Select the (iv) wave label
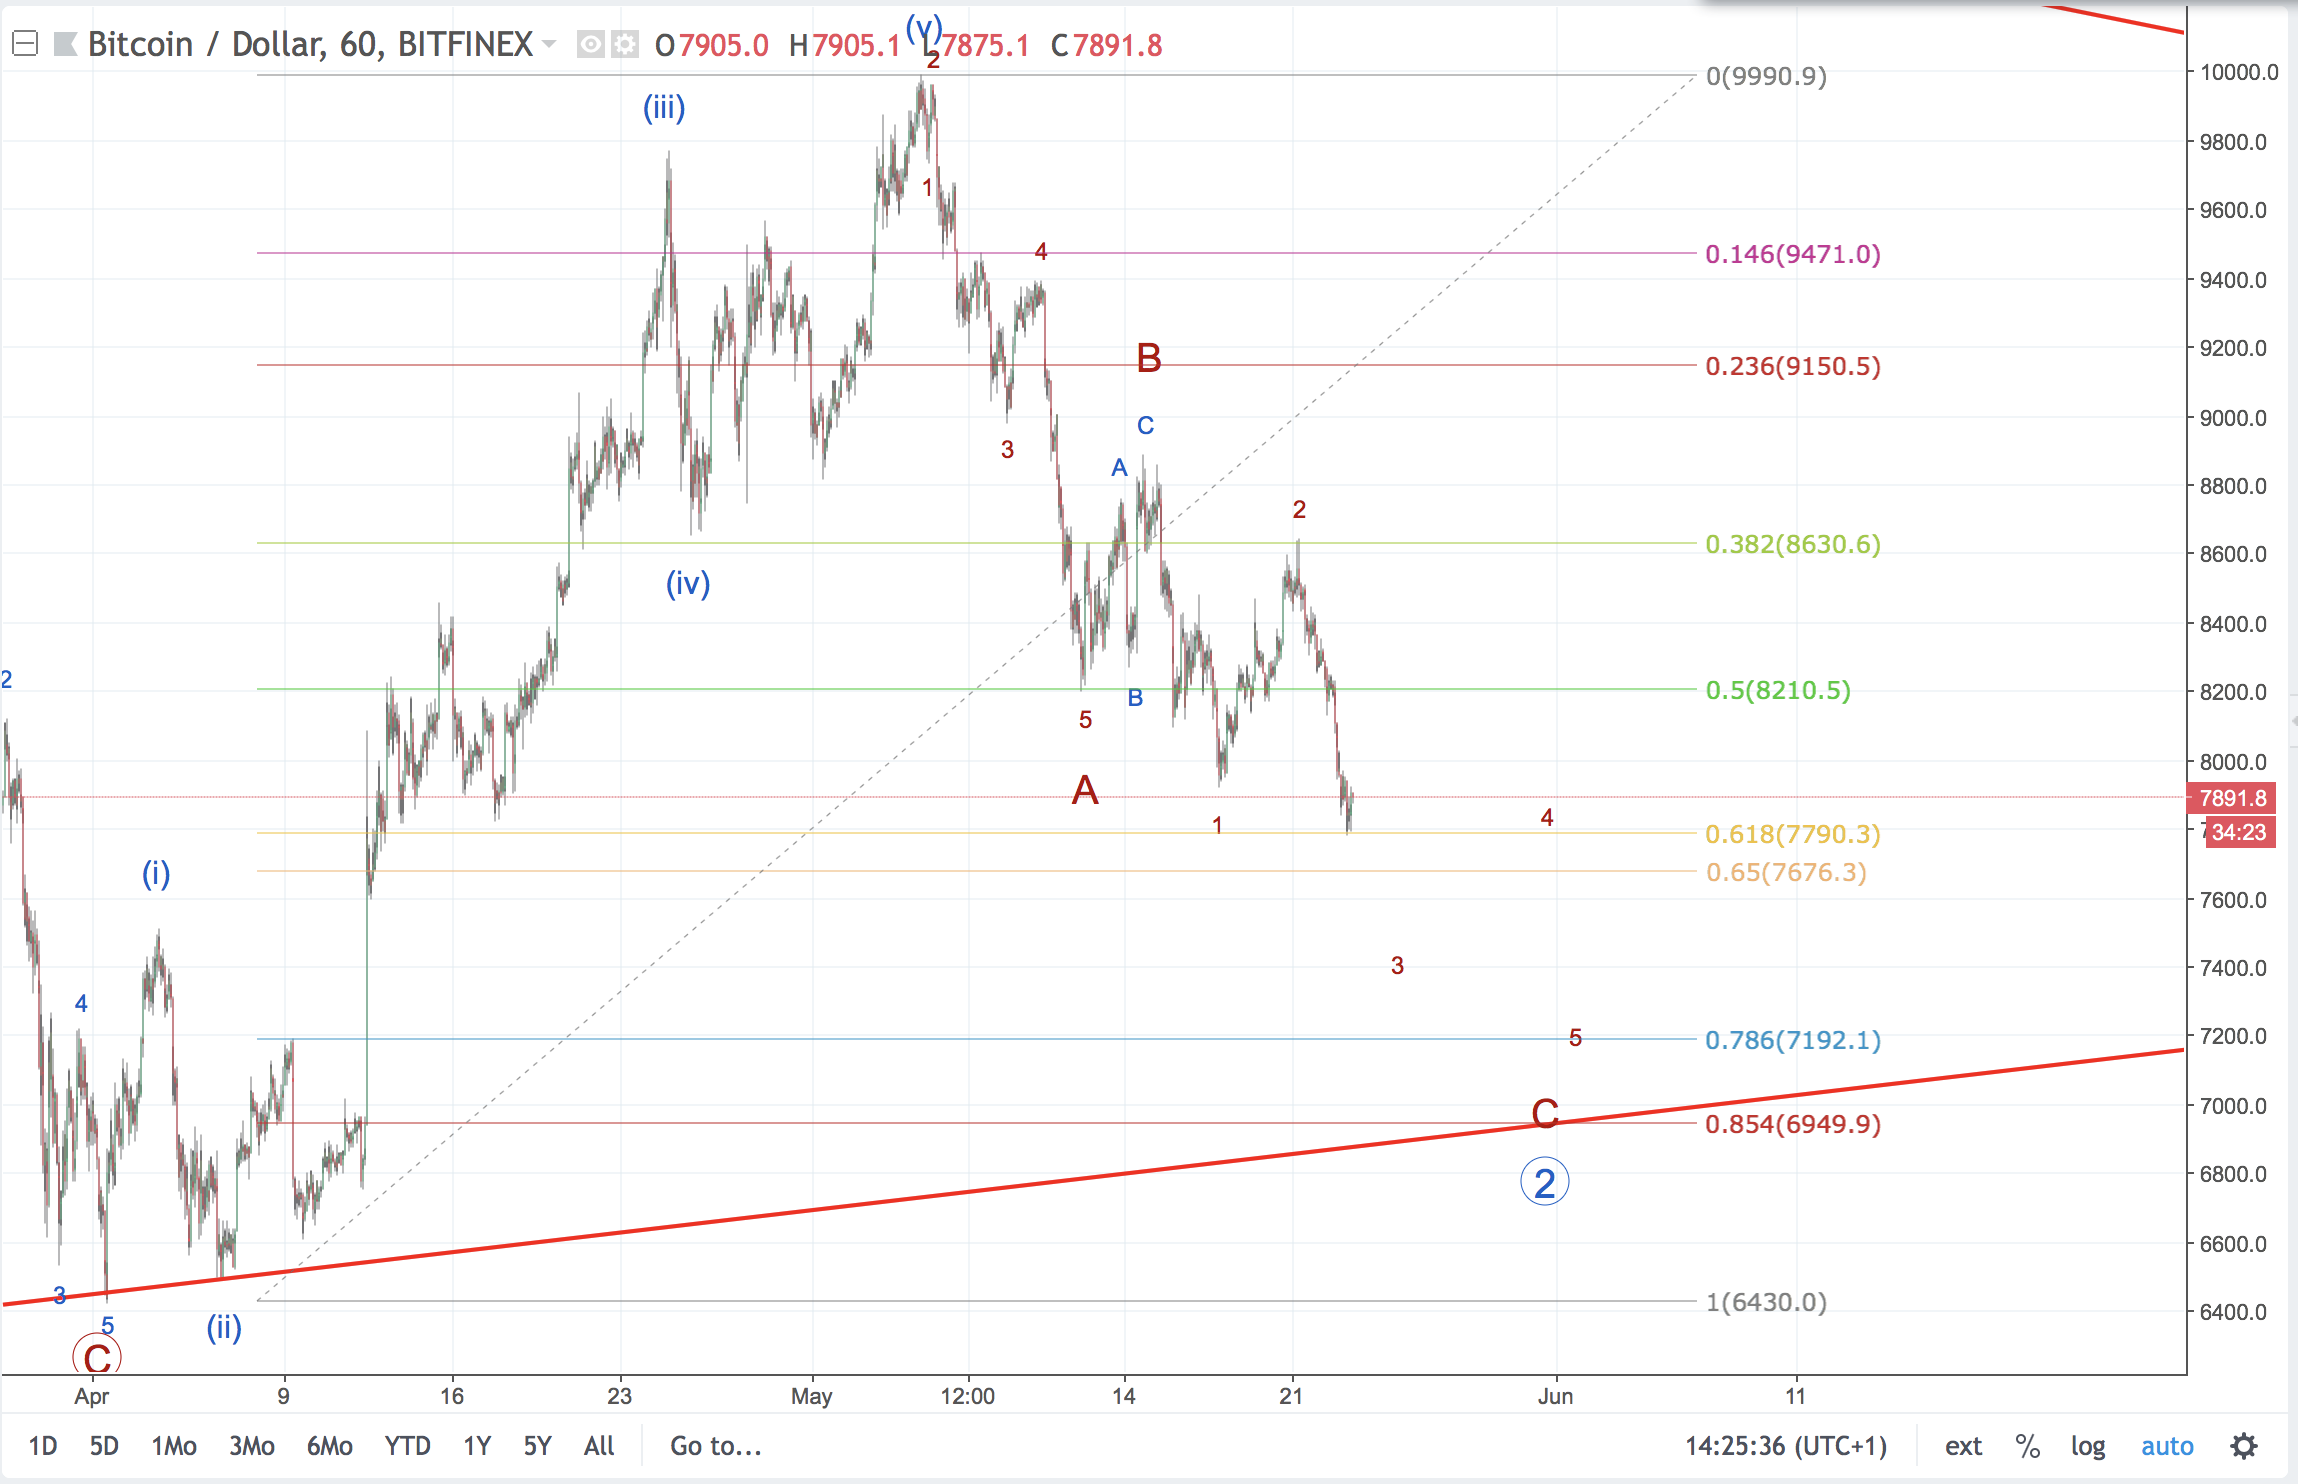 (688, 583)
